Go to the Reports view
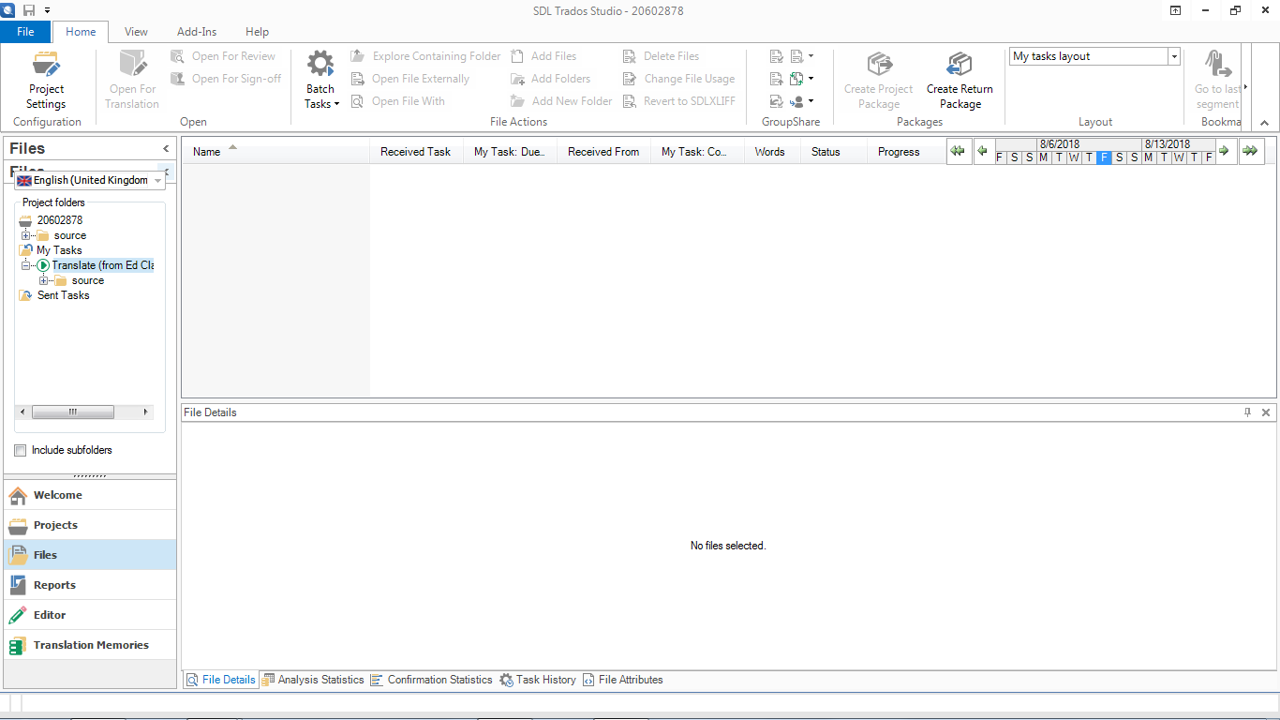Screen dimensions: 1280x720 pyautogui.click(x=89, y=585)
